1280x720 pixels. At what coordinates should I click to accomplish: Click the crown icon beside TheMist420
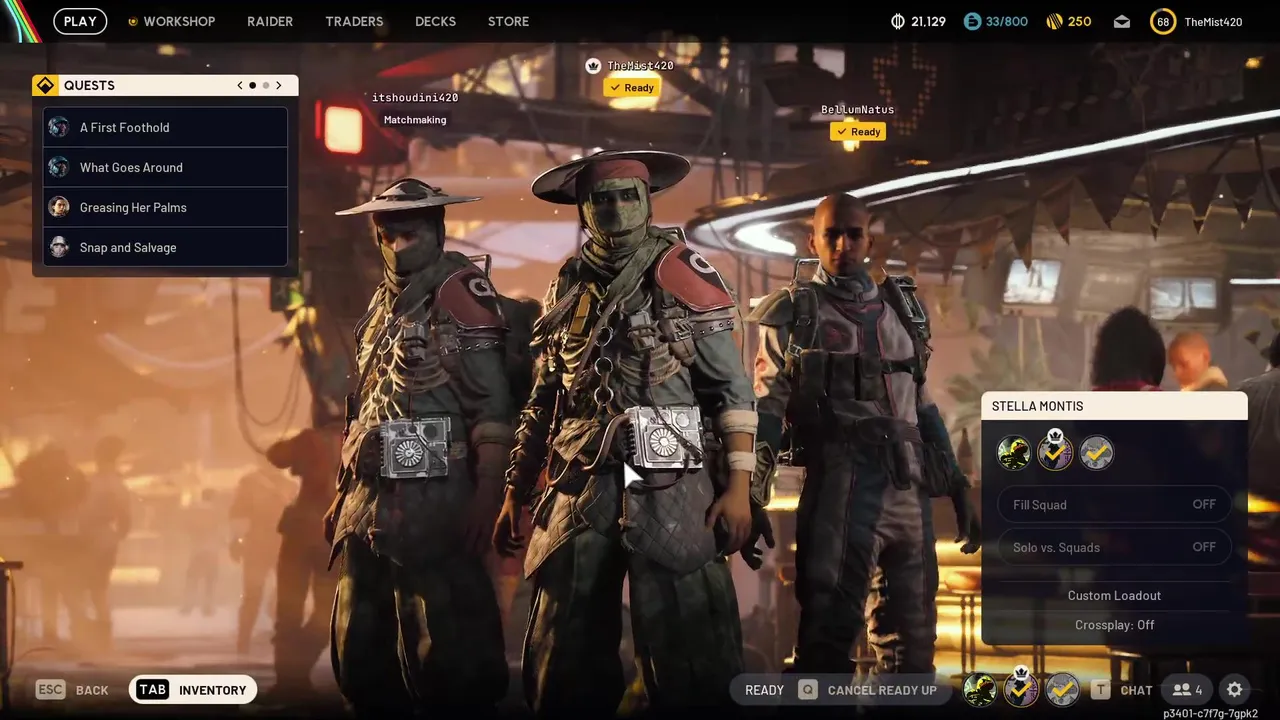coord(593,65)
